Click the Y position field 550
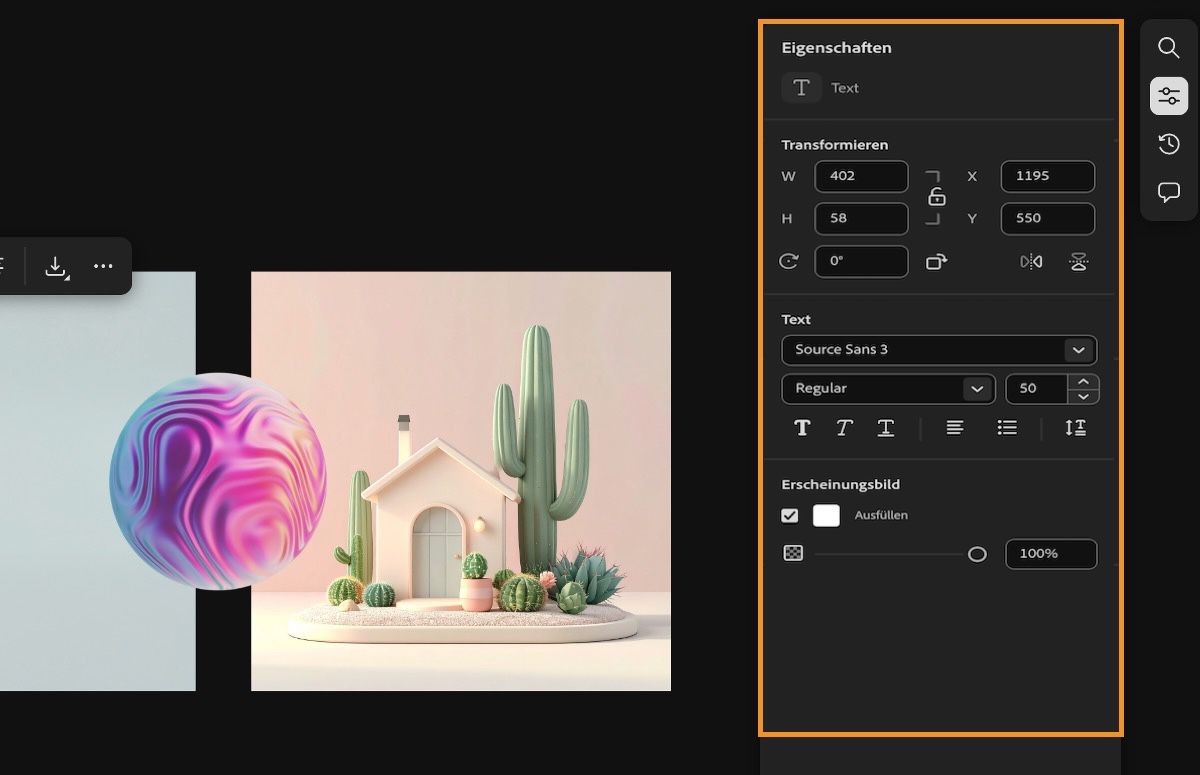Image resolution: width=1200 pixels, height=775 pixels. pyautogui.click(x=1047, y=218)
